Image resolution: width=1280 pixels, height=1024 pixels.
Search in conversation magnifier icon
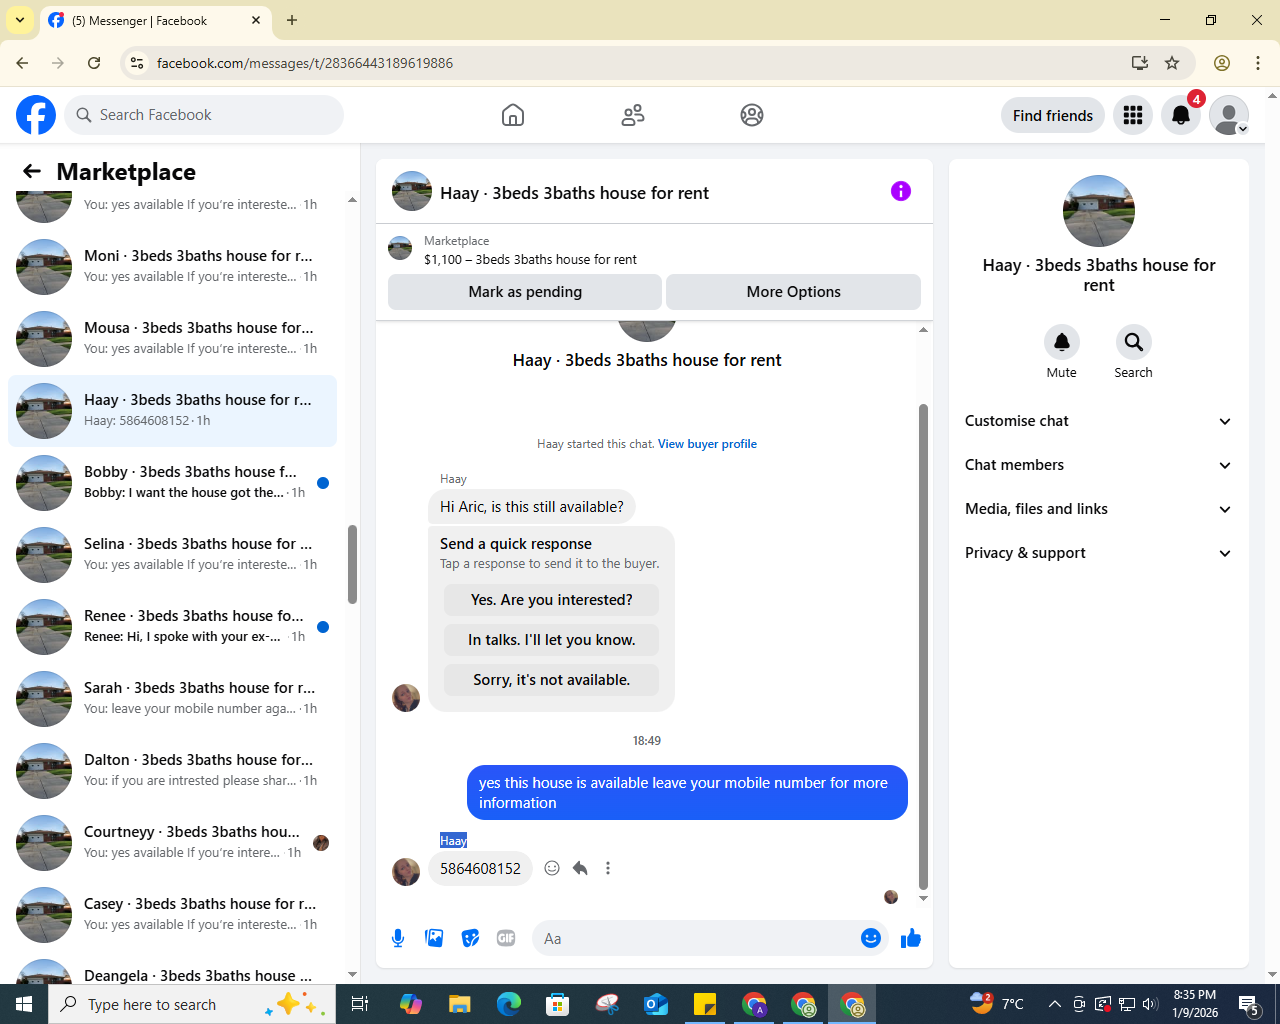click(x=1134, y=342)
